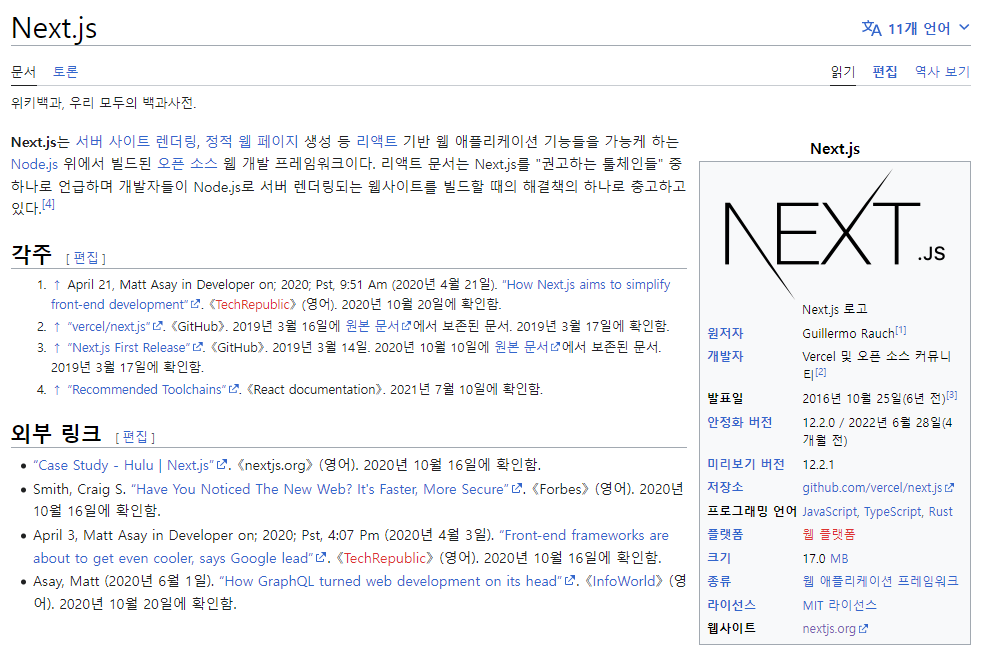The width and height of the screenshot is (982, 652).
Task: Switch to the 토론 tab
Action: point(65,72)
